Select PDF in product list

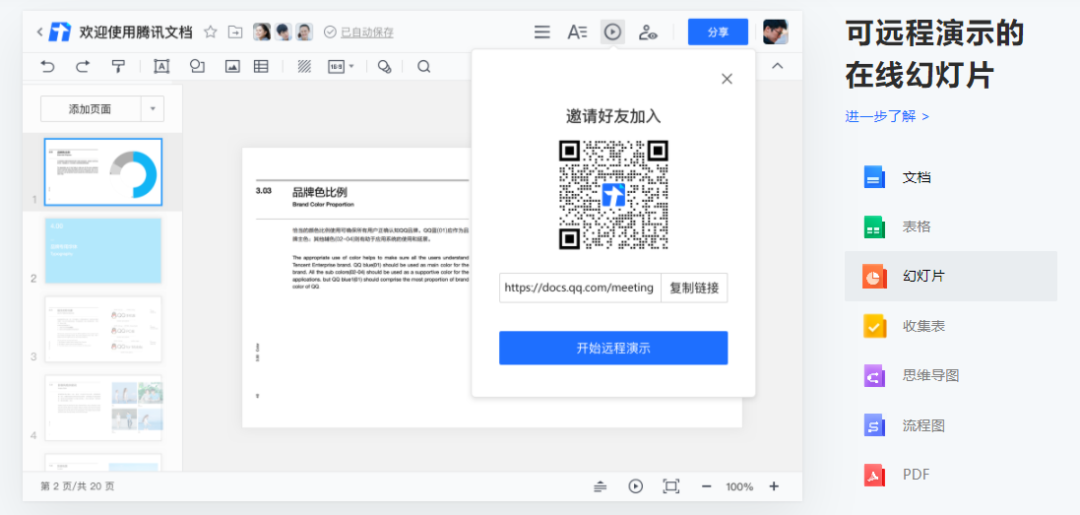point(951,474)
